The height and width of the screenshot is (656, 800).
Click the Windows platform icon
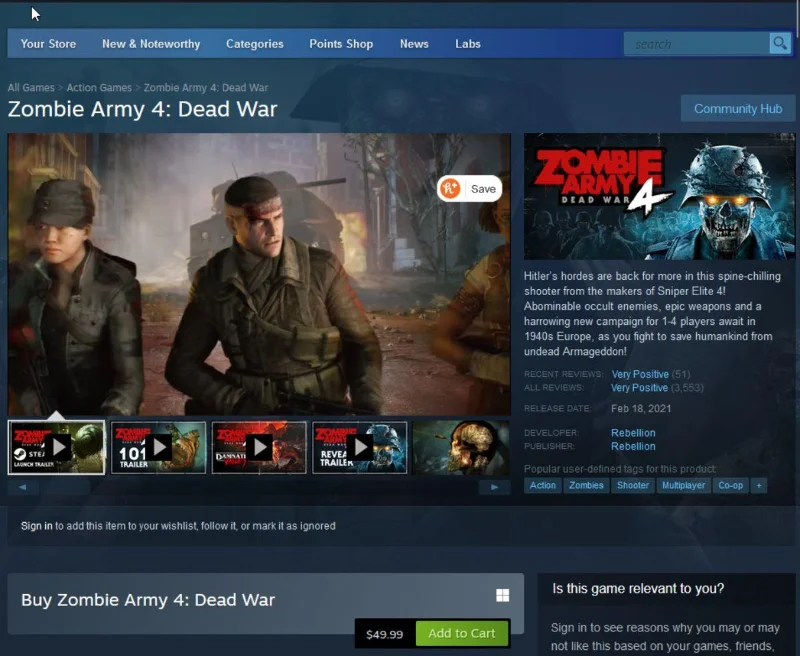pyautogui.click(x=503, y=595)
